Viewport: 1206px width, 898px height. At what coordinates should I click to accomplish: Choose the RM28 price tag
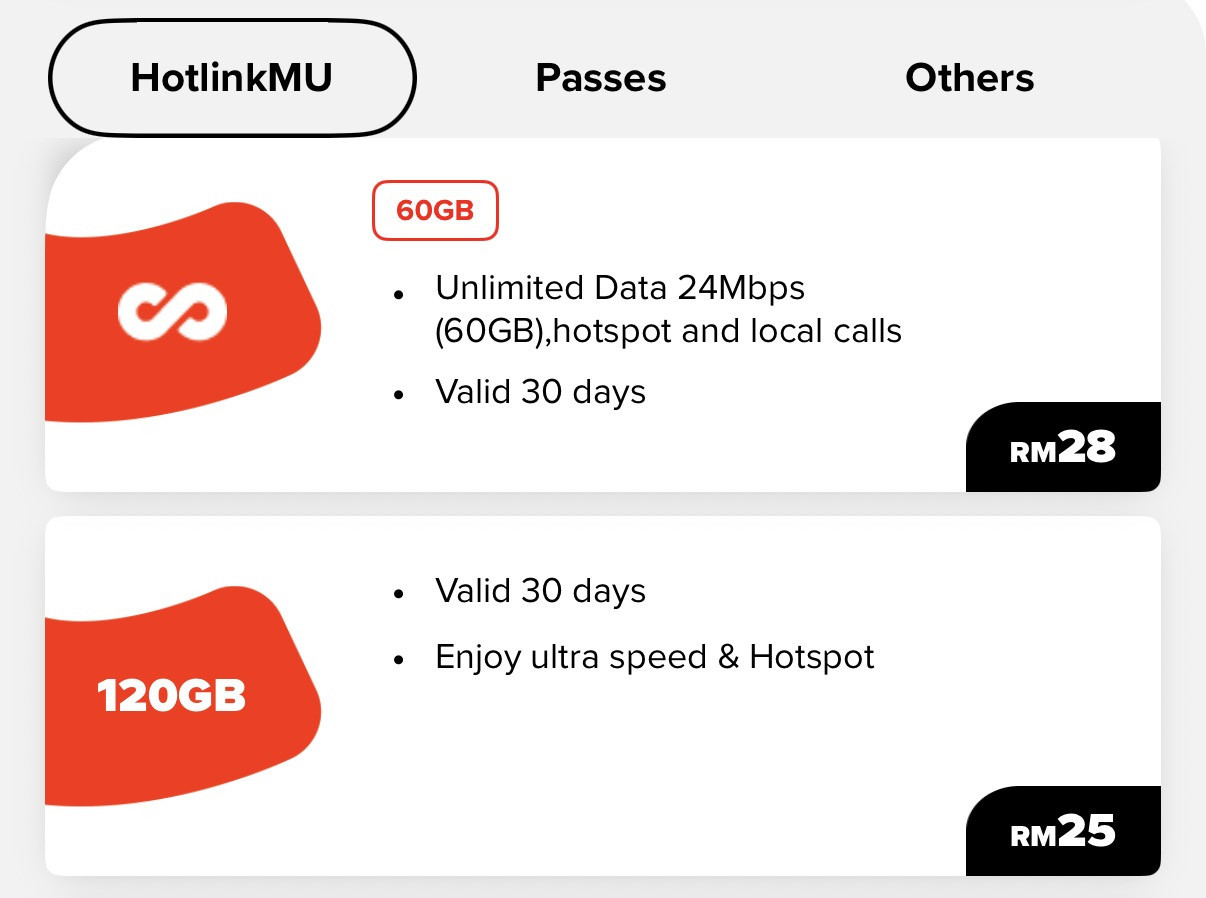point(1063,448)
